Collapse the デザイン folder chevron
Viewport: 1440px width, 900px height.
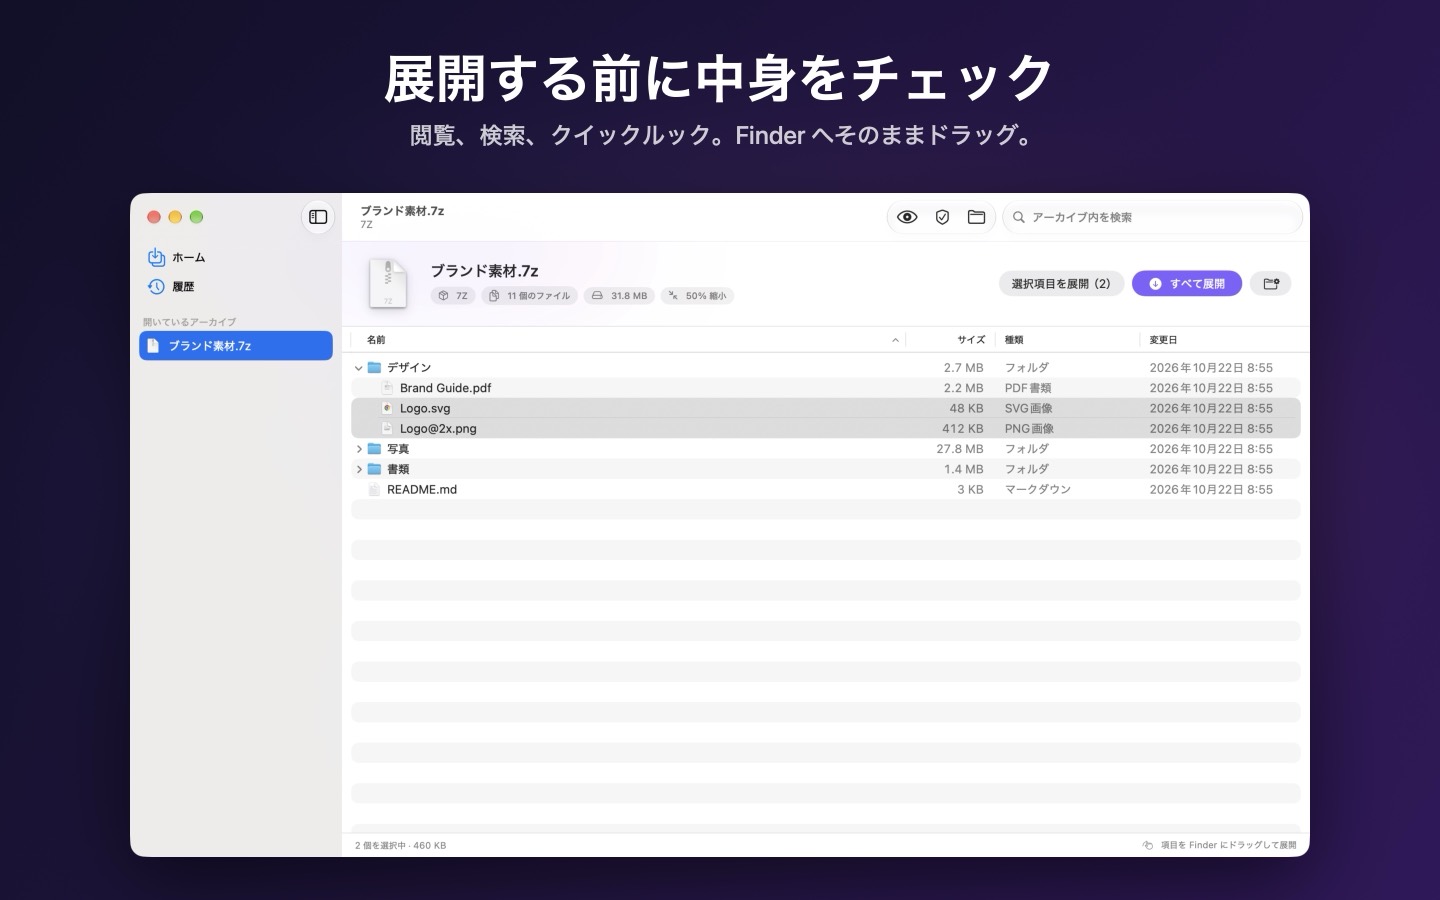[359, 368]
